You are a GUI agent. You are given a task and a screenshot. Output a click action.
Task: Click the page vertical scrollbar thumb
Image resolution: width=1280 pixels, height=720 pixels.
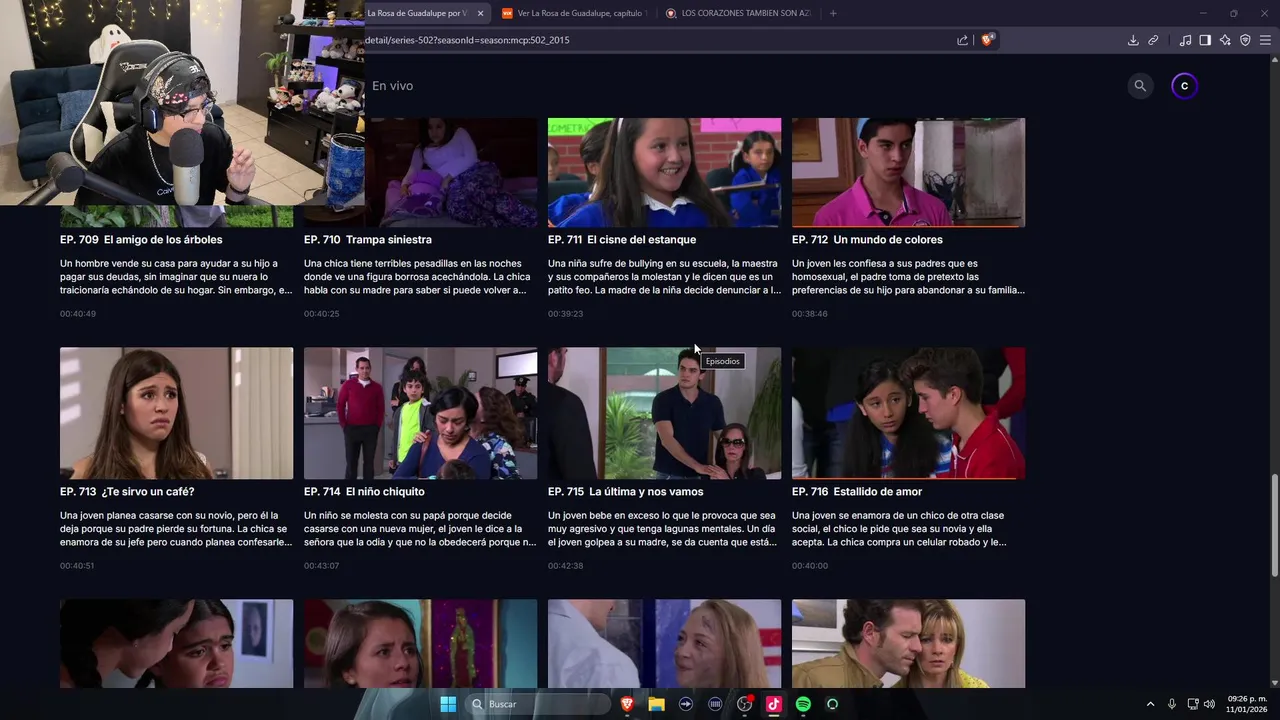(1274, 525)
